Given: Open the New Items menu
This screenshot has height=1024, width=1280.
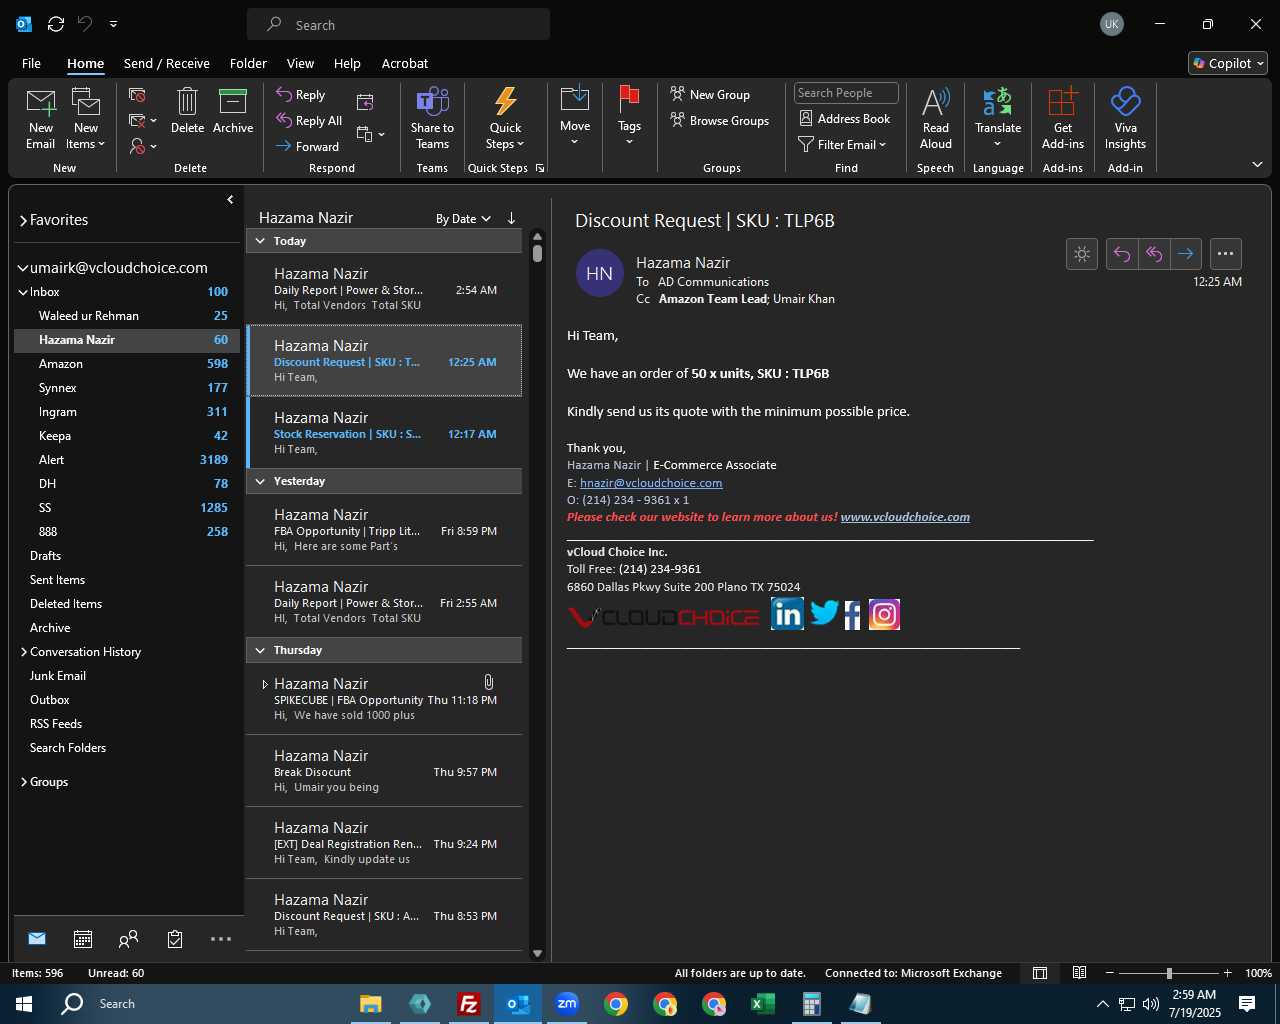Looking at the screenshot, I should (x=86, y=118).
